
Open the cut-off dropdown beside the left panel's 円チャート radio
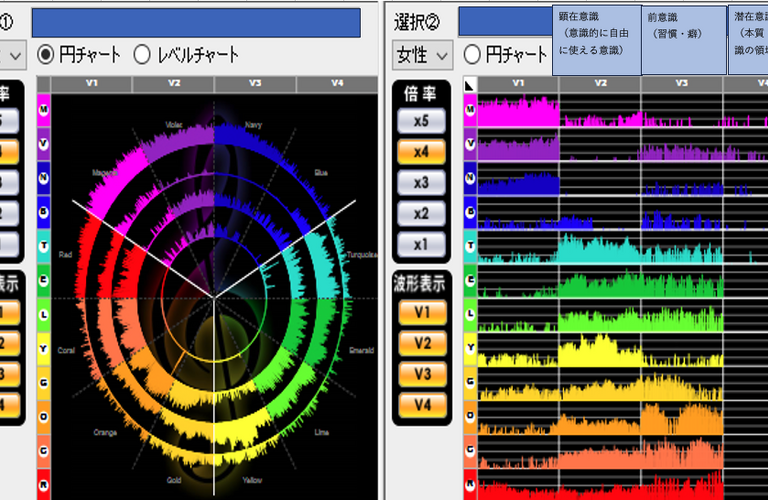click(12, 55)
